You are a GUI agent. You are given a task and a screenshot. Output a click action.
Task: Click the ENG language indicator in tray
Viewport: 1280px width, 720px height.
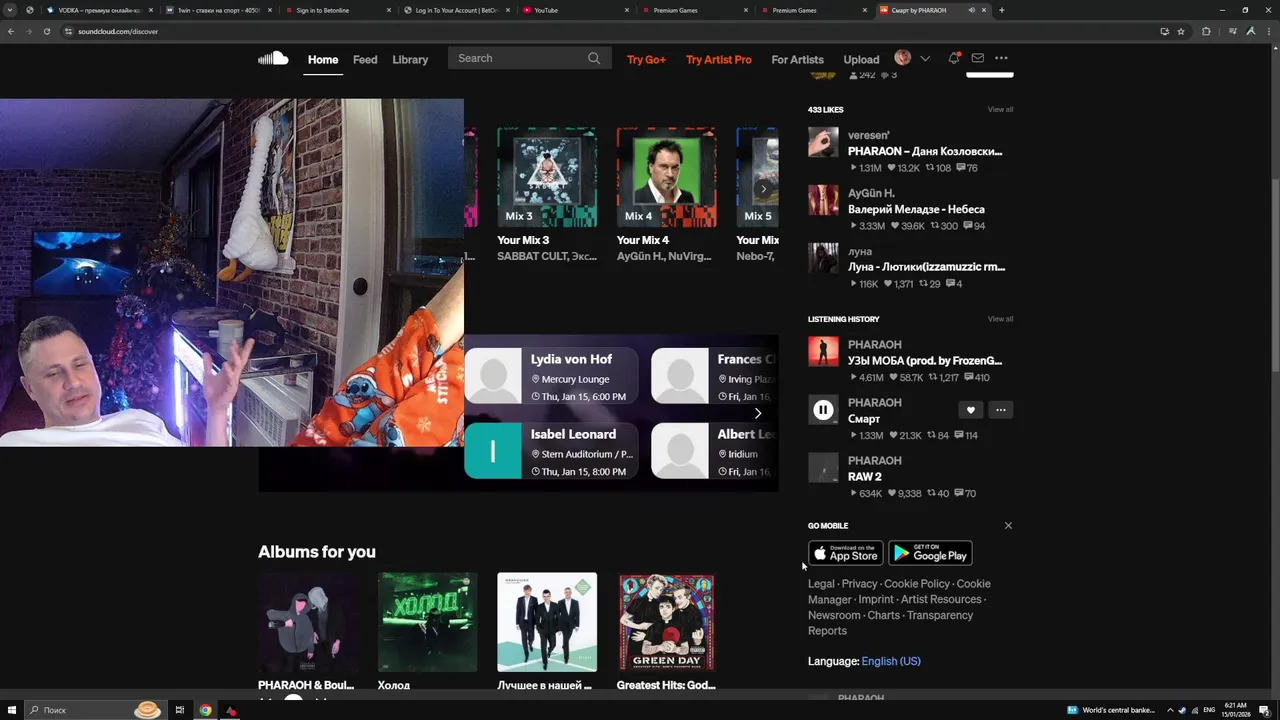1209,710
